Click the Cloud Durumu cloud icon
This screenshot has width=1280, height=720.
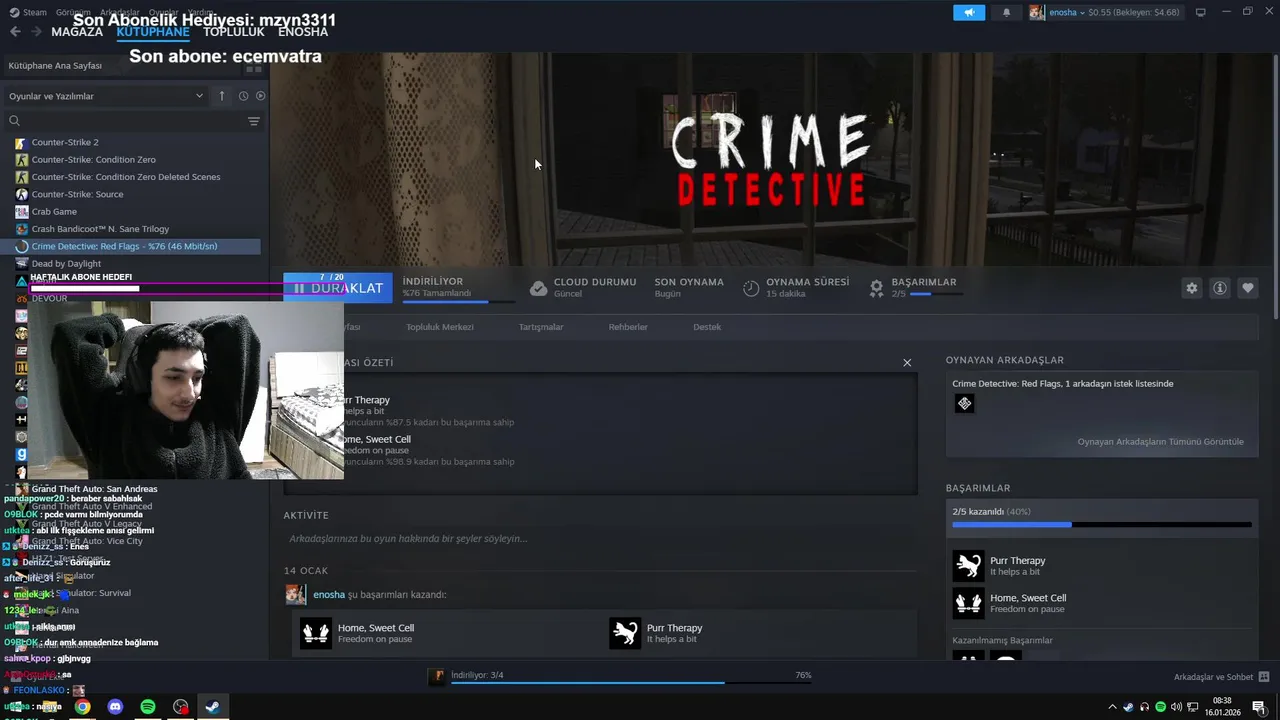click(x=538, y=288)
